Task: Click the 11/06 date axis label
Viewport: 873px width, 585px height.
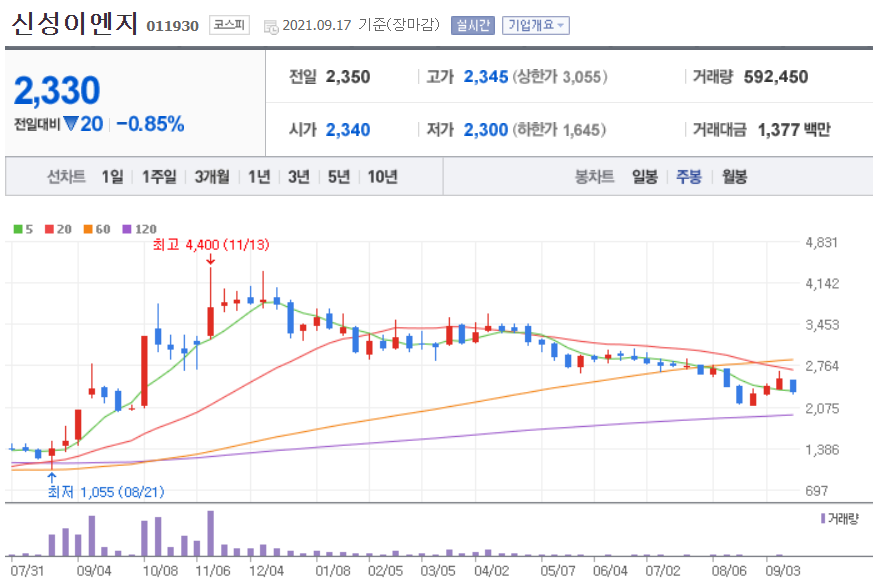Action: (213, 571)
